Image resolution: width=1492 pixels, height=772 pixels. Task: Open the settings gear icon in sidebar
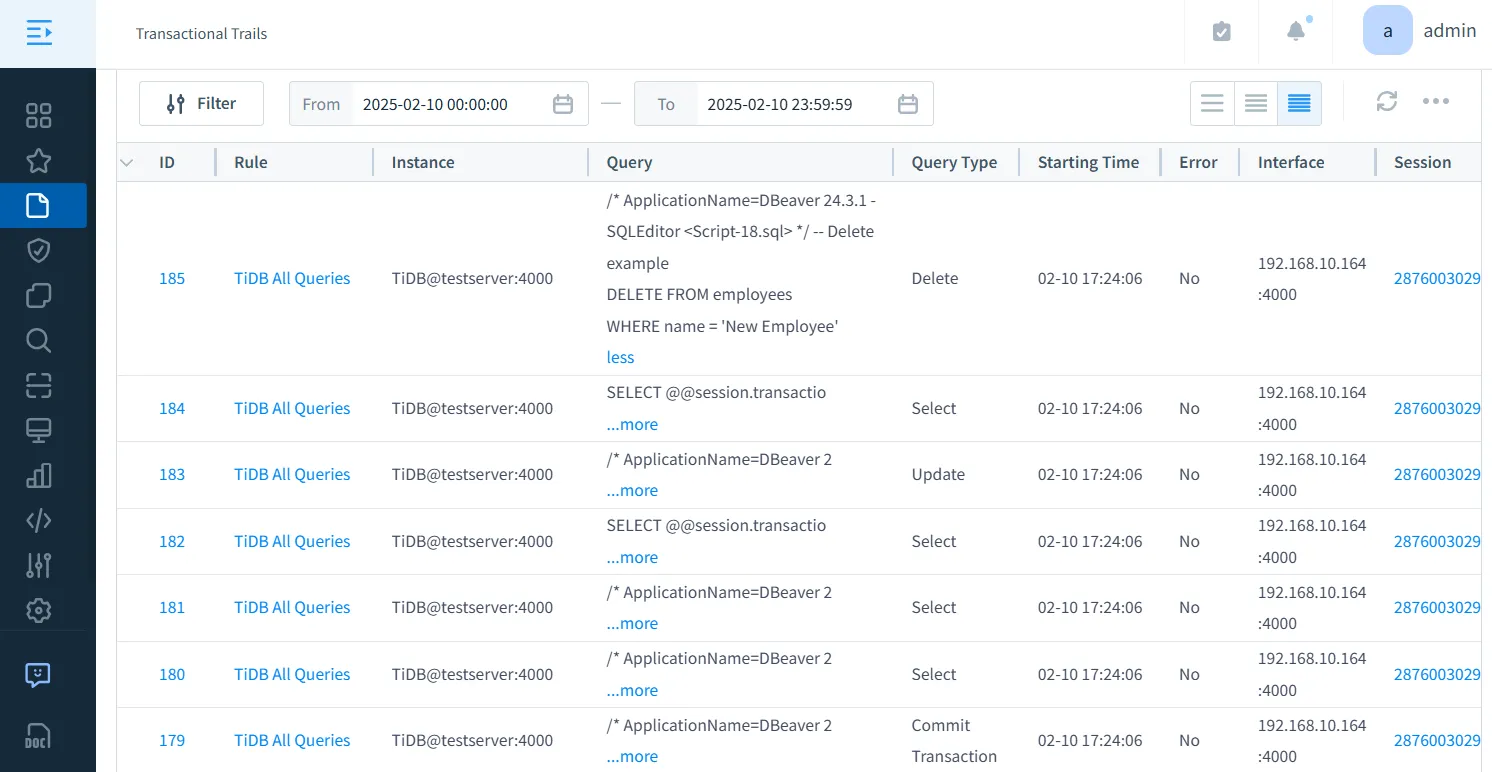(x=38, y=610)
